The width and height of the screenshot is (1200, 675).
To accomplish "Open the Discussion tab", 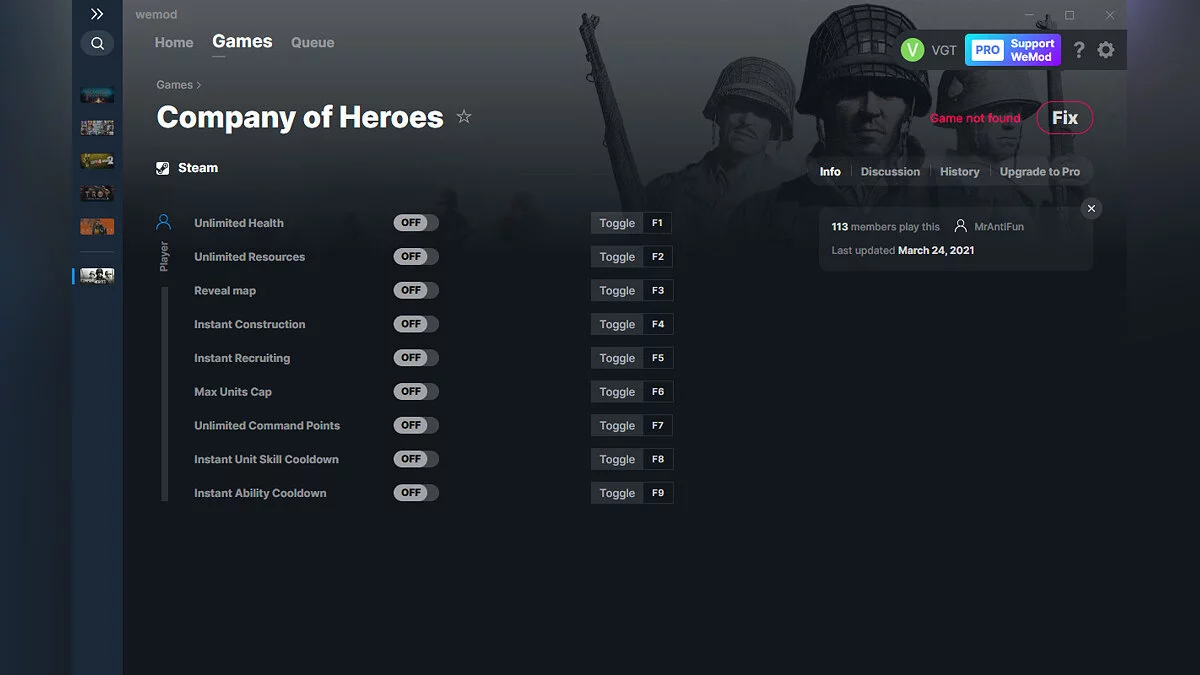I will 890,172.
